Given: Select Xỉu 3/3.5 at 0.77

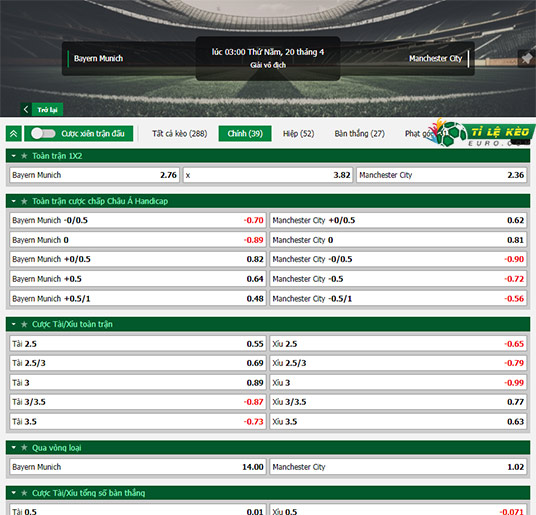Looking at the screenshot, I should [398, 402].
